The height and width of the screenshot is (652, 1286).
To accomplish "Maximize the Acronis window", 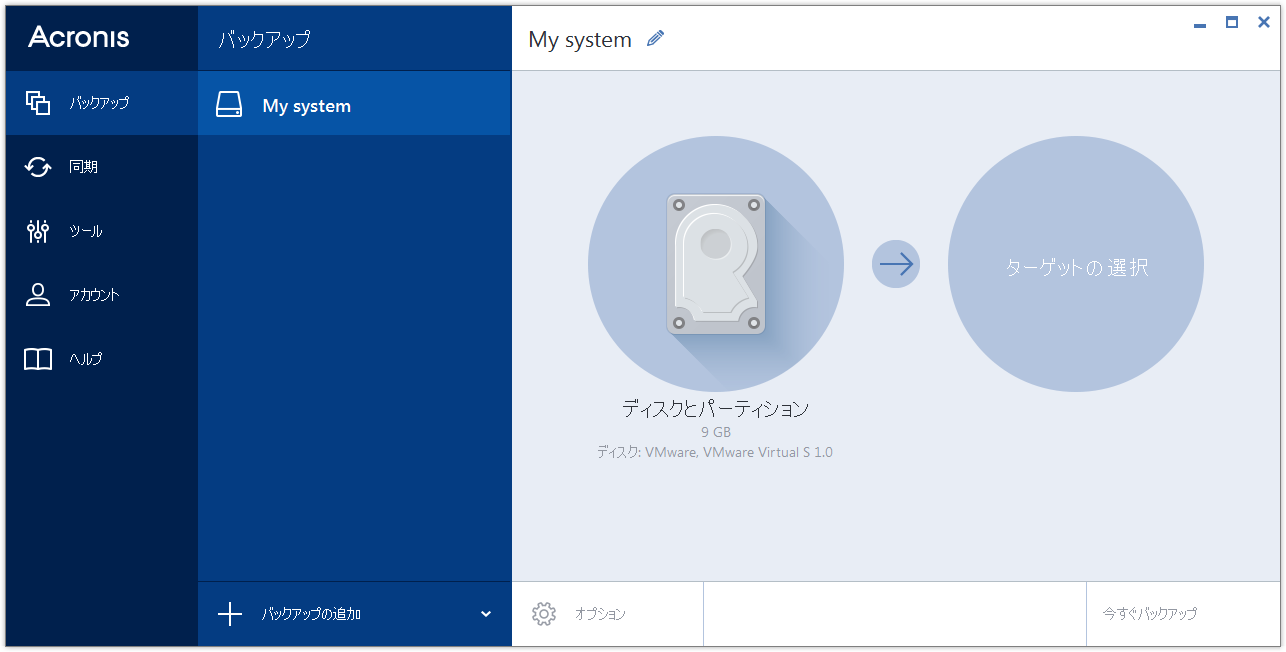I will [x=1231, y=21].
